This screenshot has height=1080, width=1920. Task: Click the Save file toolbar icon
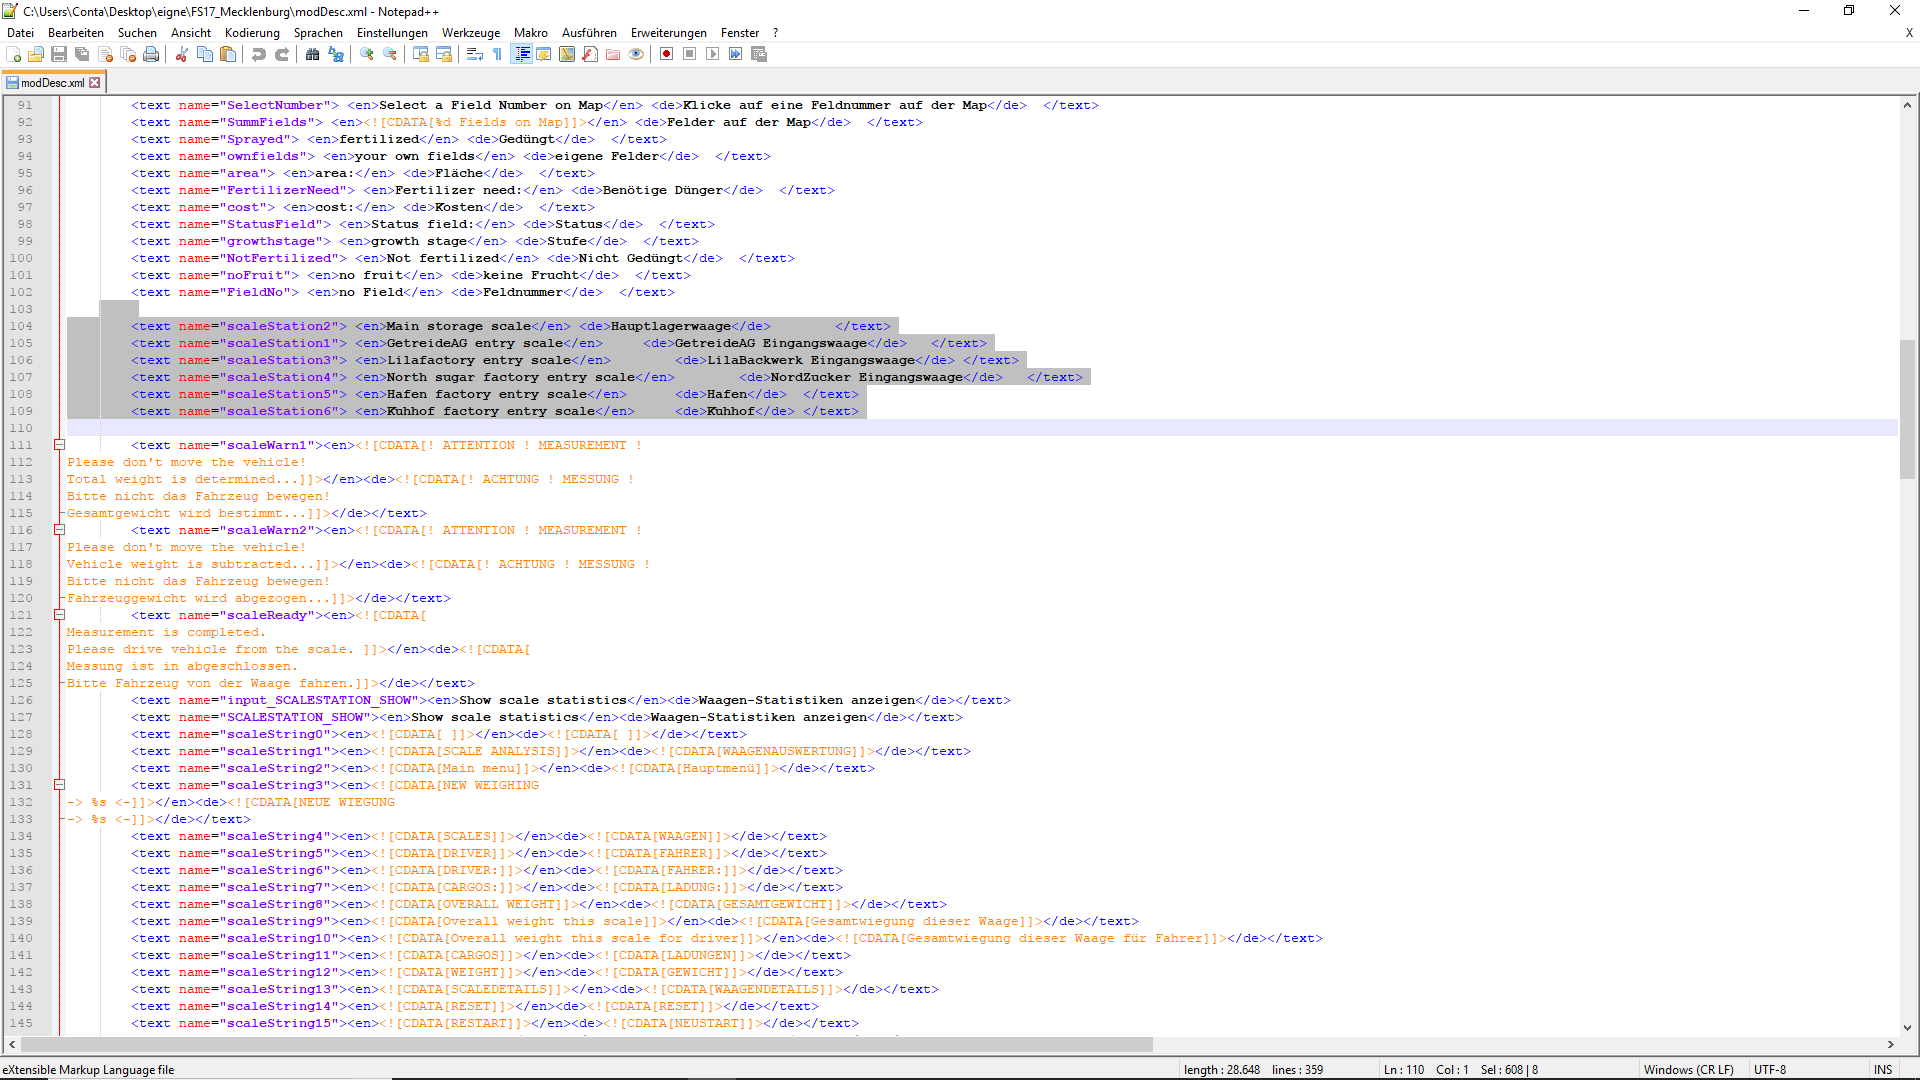pyautogui.click(x=59, y=54)
